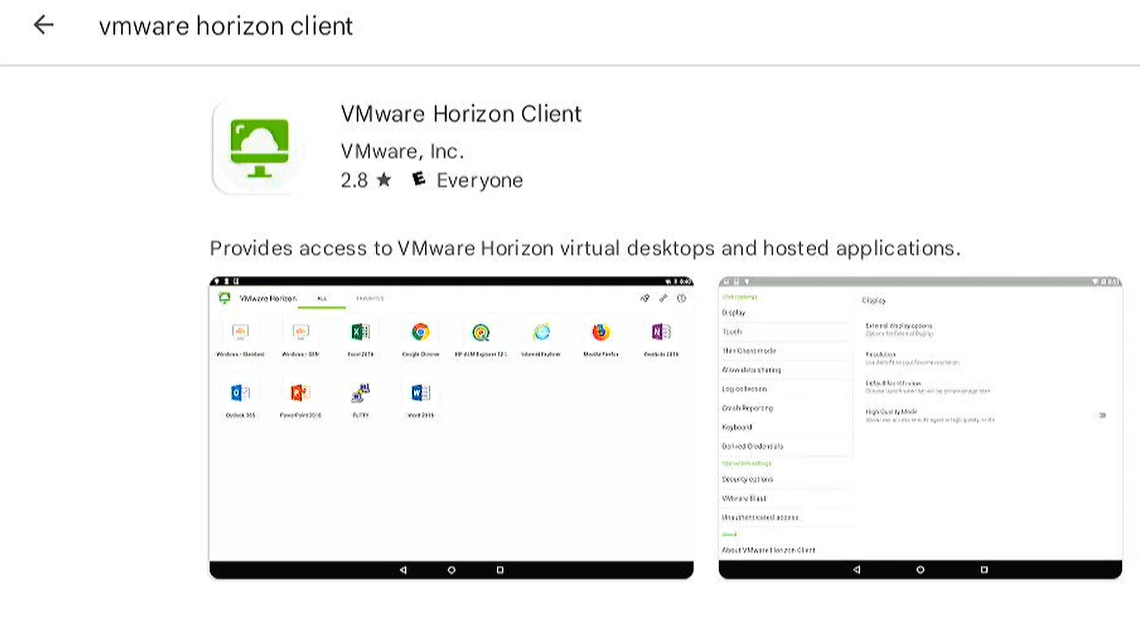Tap the OneNote icon in first screenshot
1140x621 pixels.
pos(661,332)
